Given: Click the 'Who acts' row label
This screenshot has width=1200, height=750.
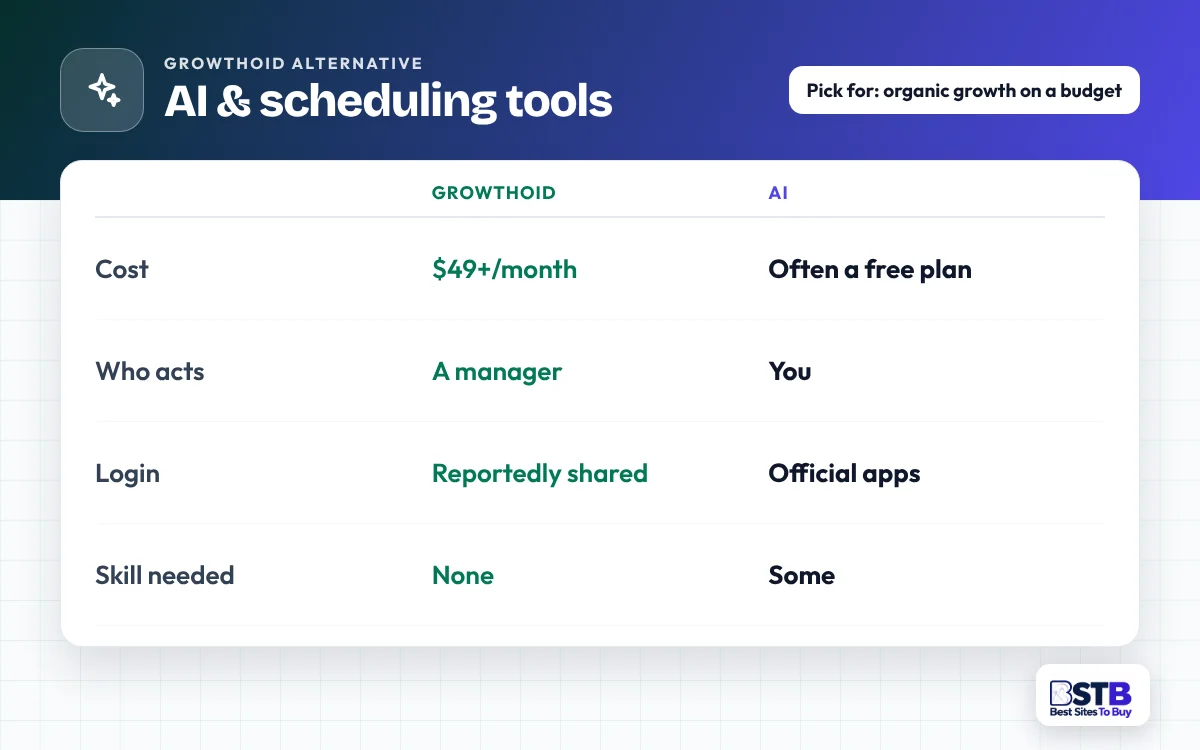Looking at the screenshot, I should [150, 371].
